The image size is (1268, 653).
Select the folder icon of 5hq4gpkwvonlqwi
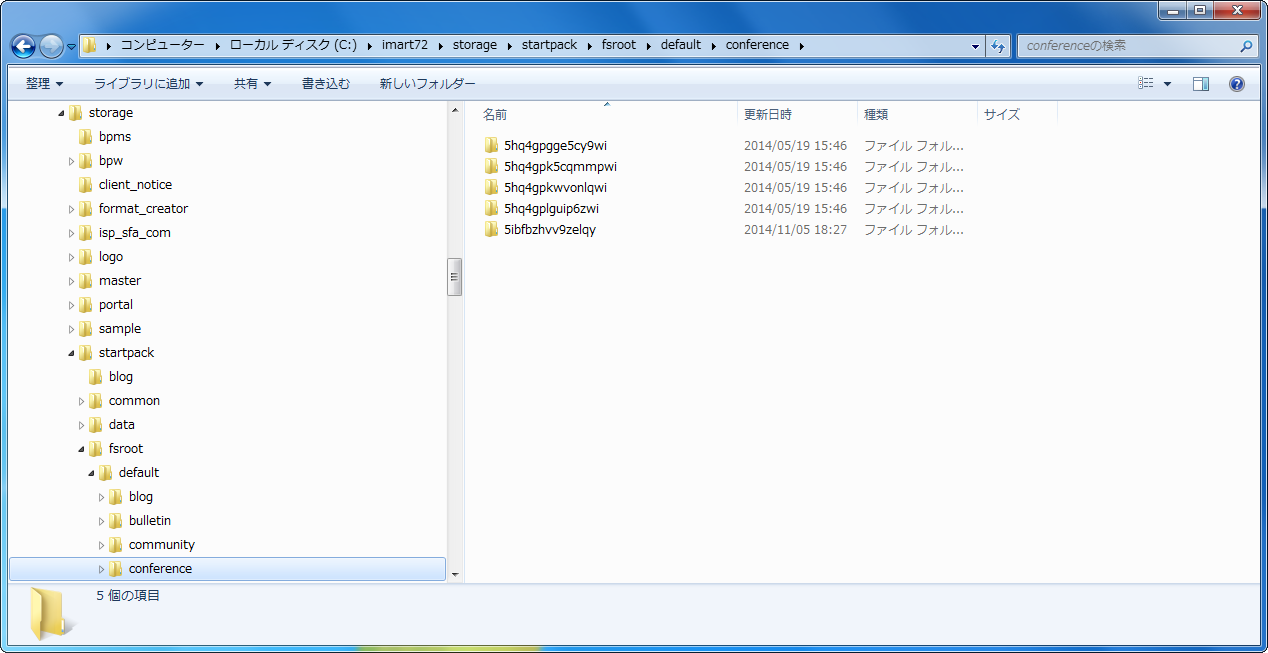click(491, 188)
